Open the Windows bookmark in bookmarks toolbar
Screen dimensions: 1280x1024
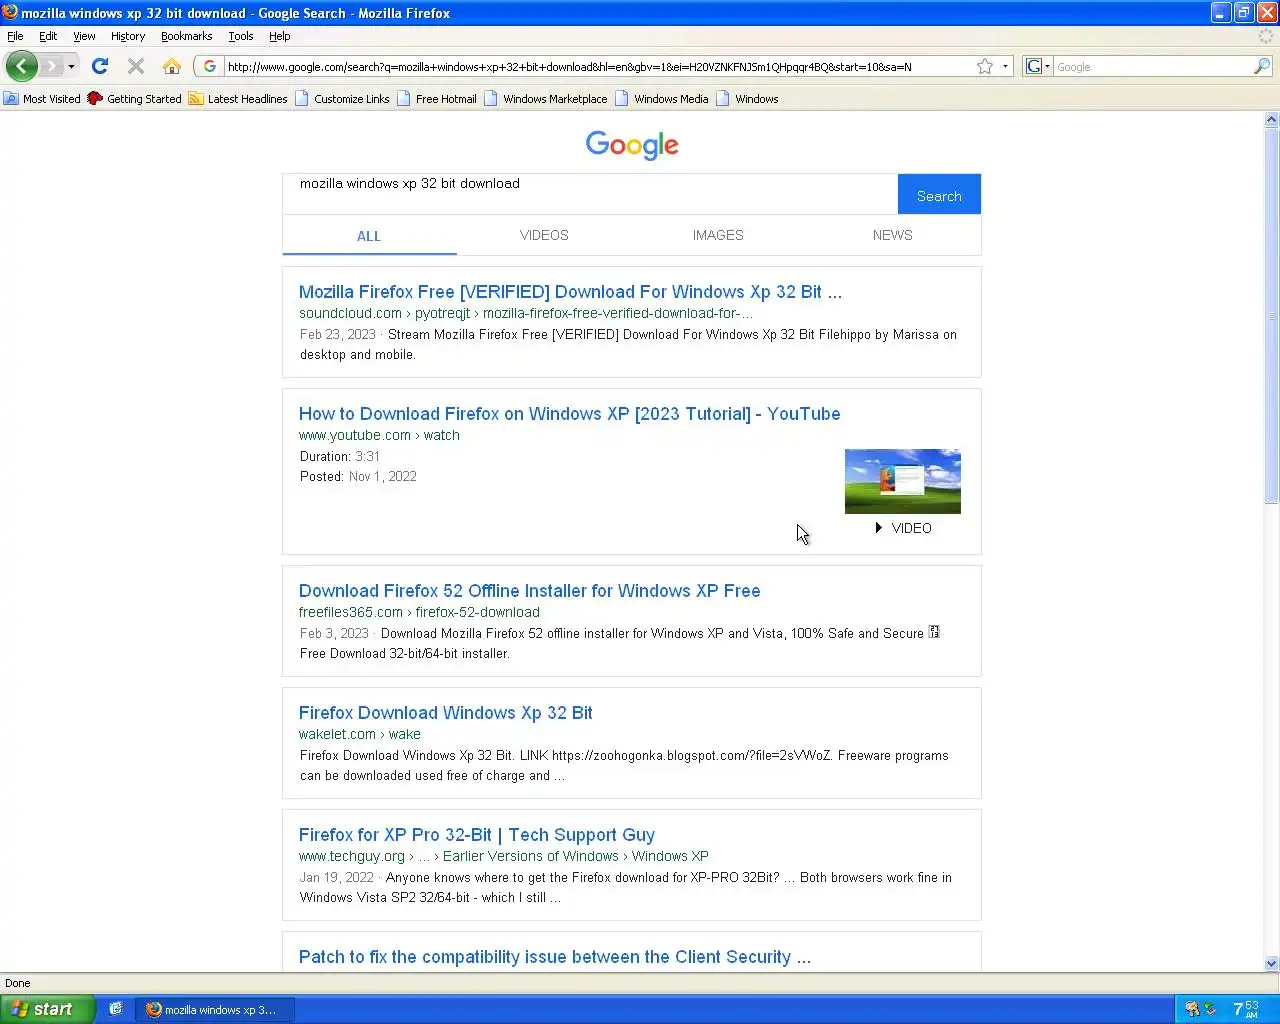[747, 98]
